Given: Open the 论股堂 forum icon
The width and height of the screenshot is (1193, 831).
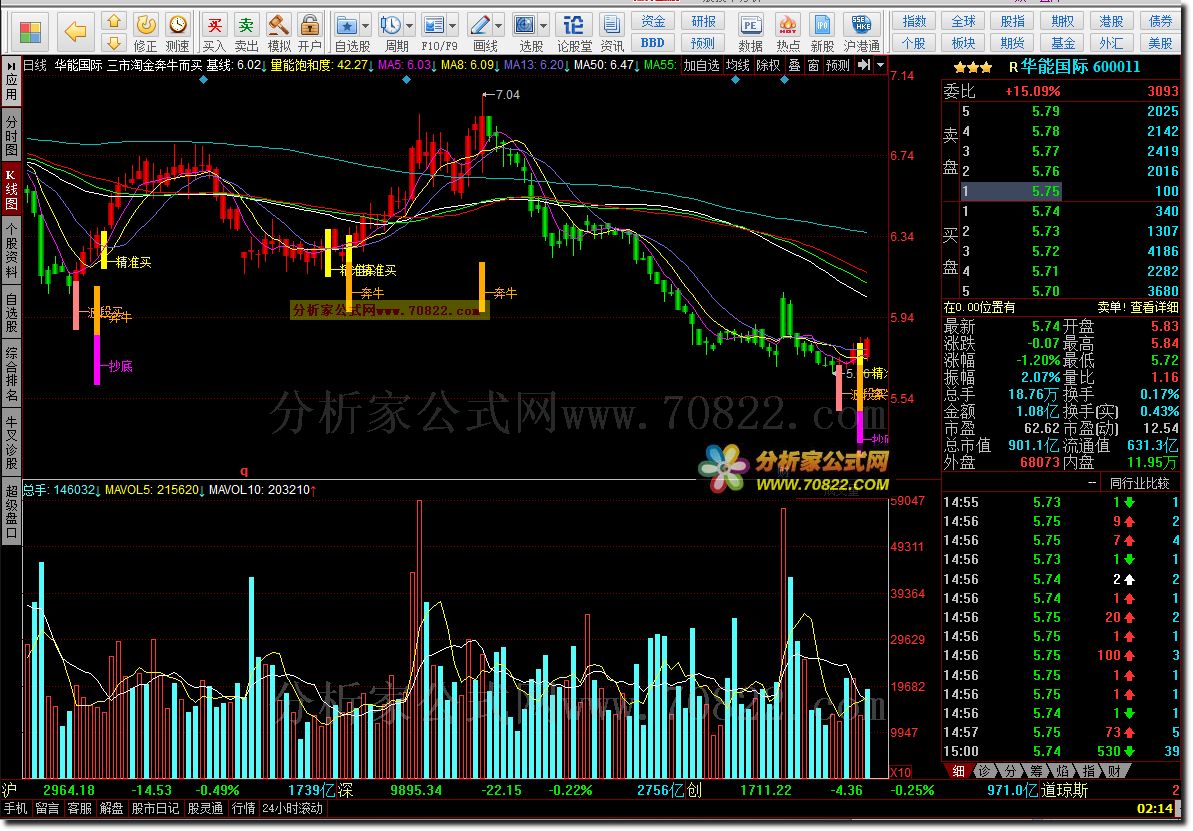Looking at the screenshot, I should point(574,33).
